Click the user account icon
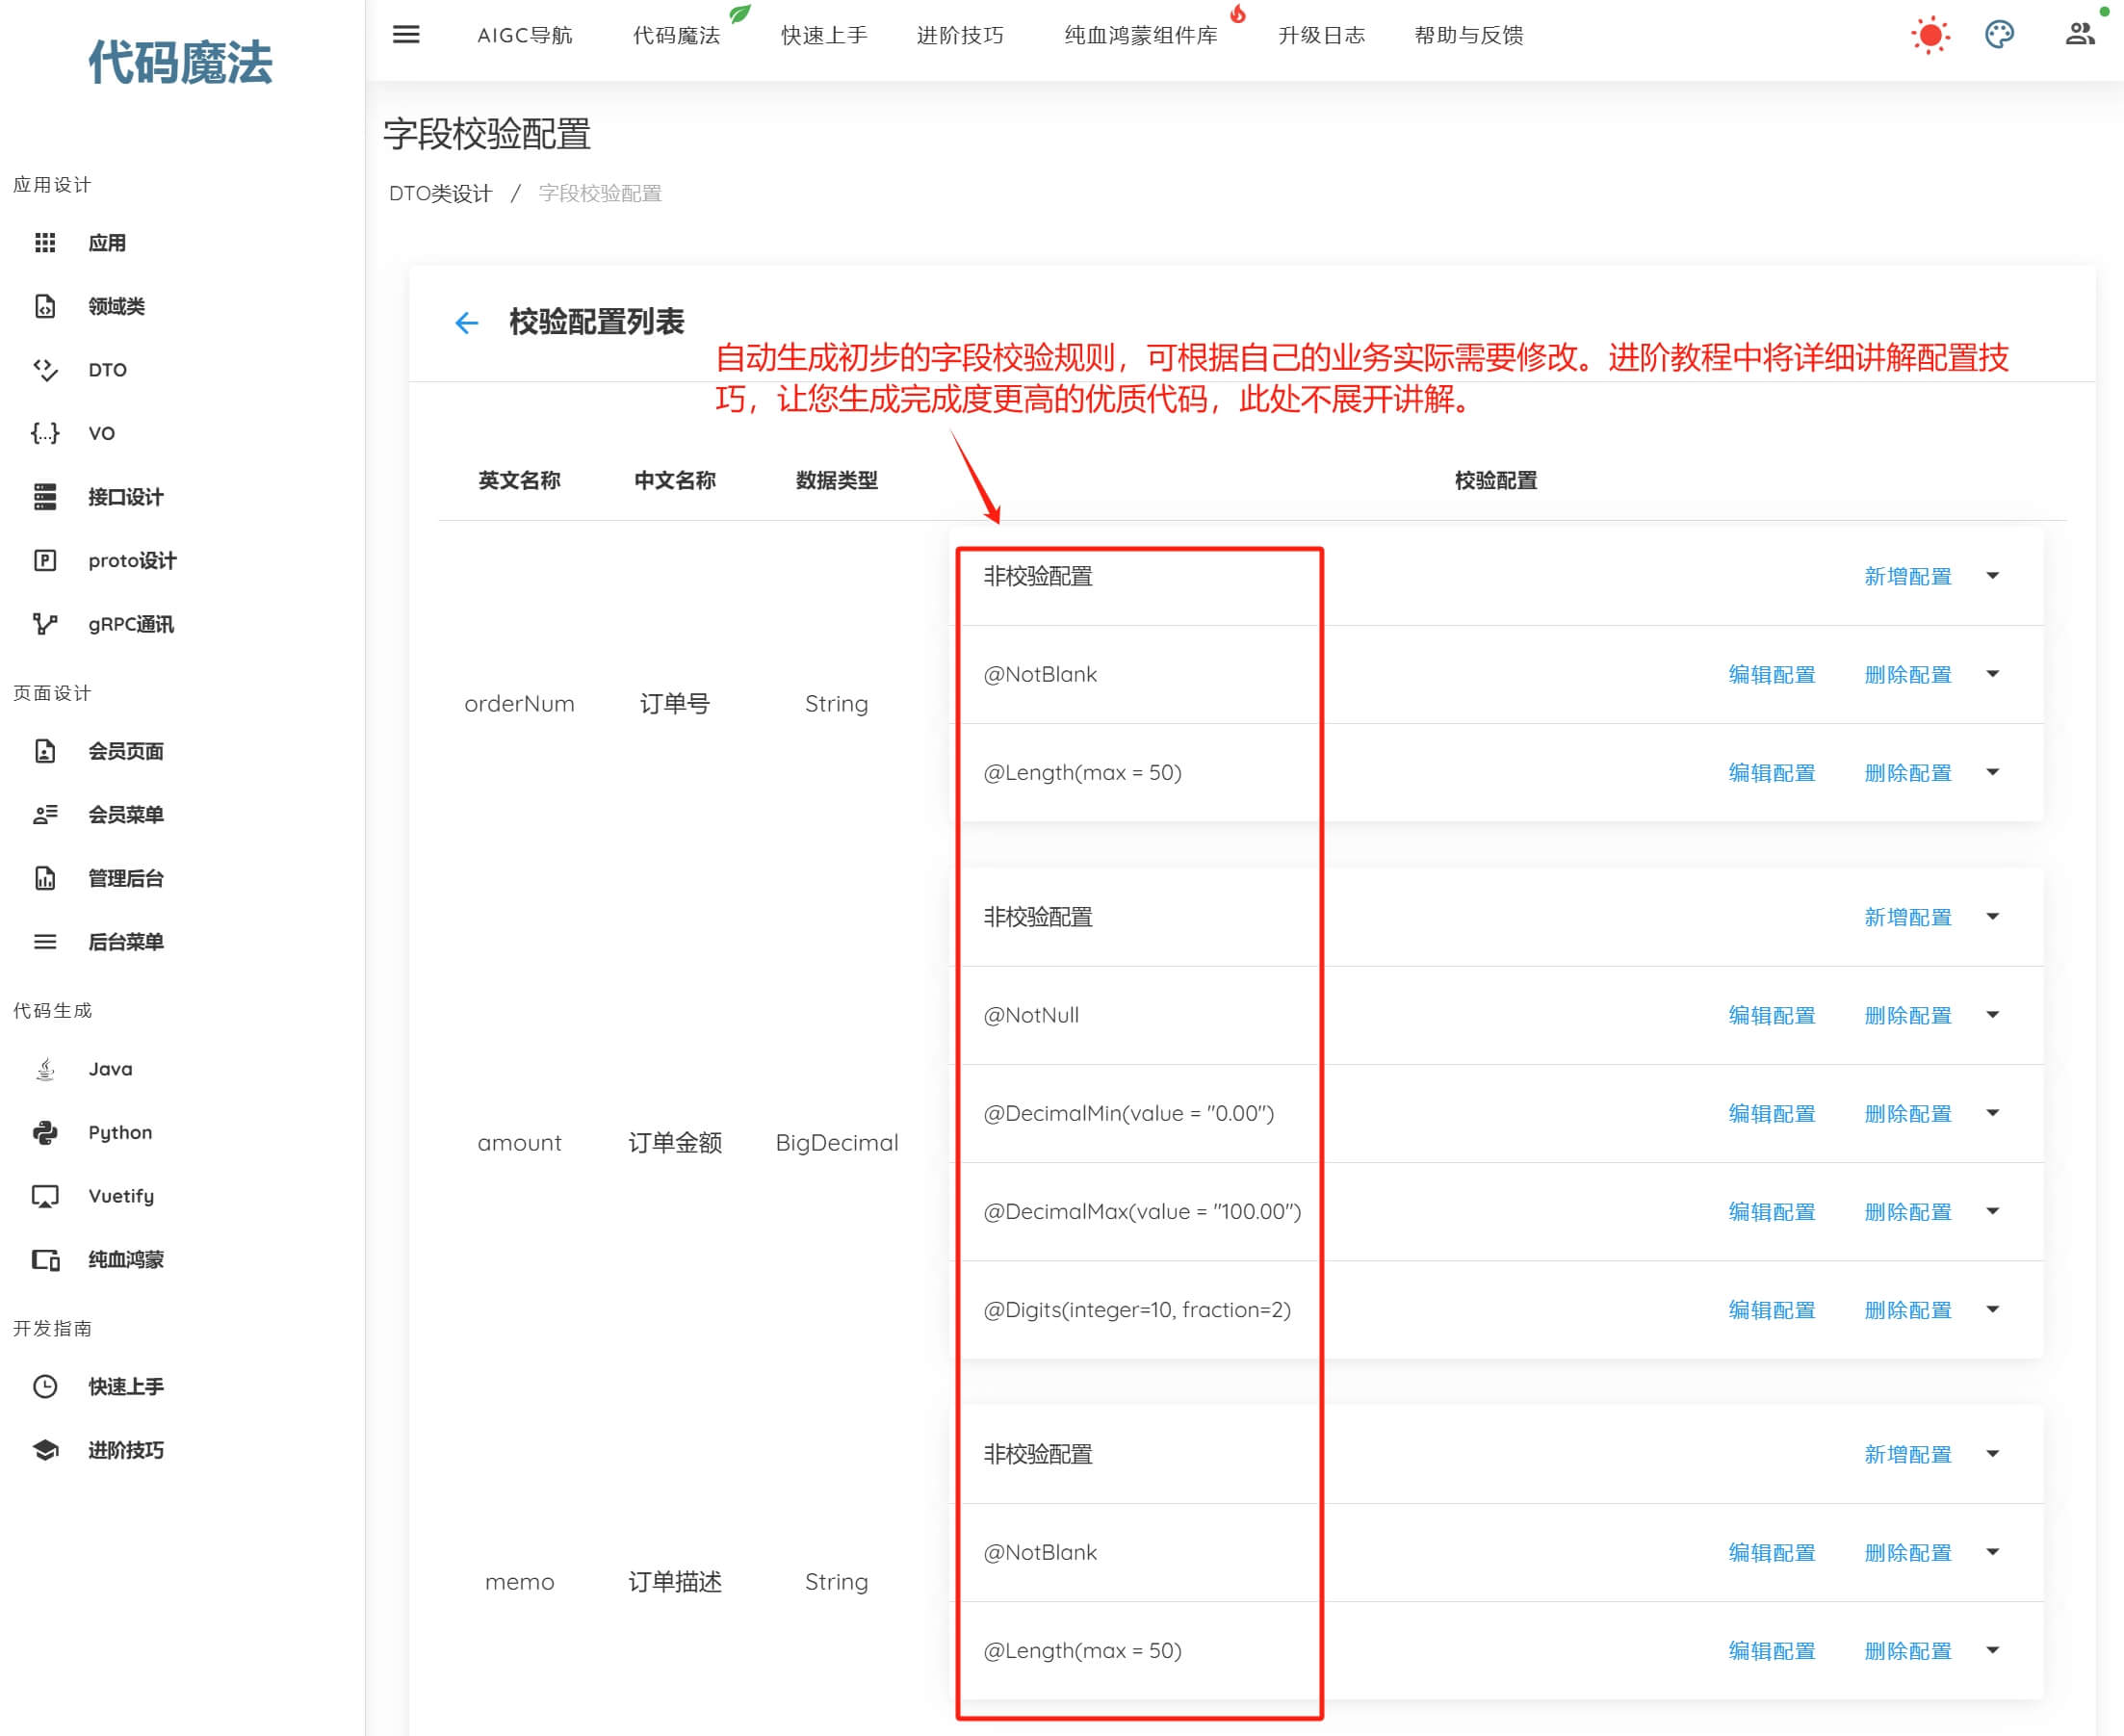The image size is (2124, 1736). point(2080,35)
